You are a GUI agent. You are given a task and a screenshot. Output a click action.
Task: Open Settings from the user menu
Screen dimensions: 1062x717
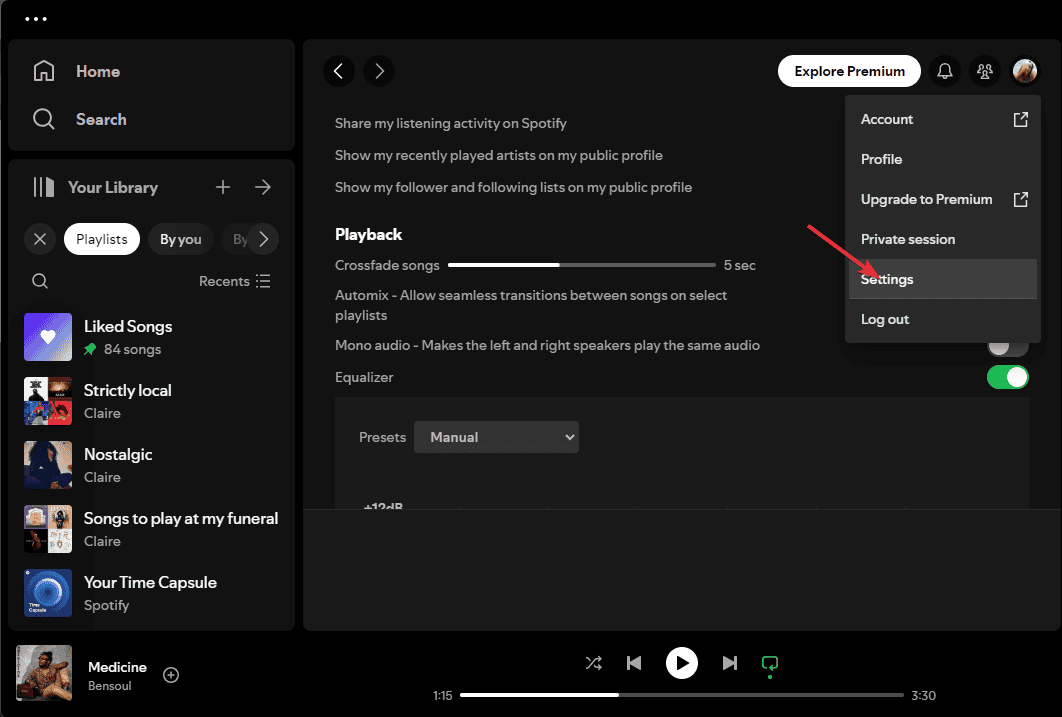tap(943, 279)
